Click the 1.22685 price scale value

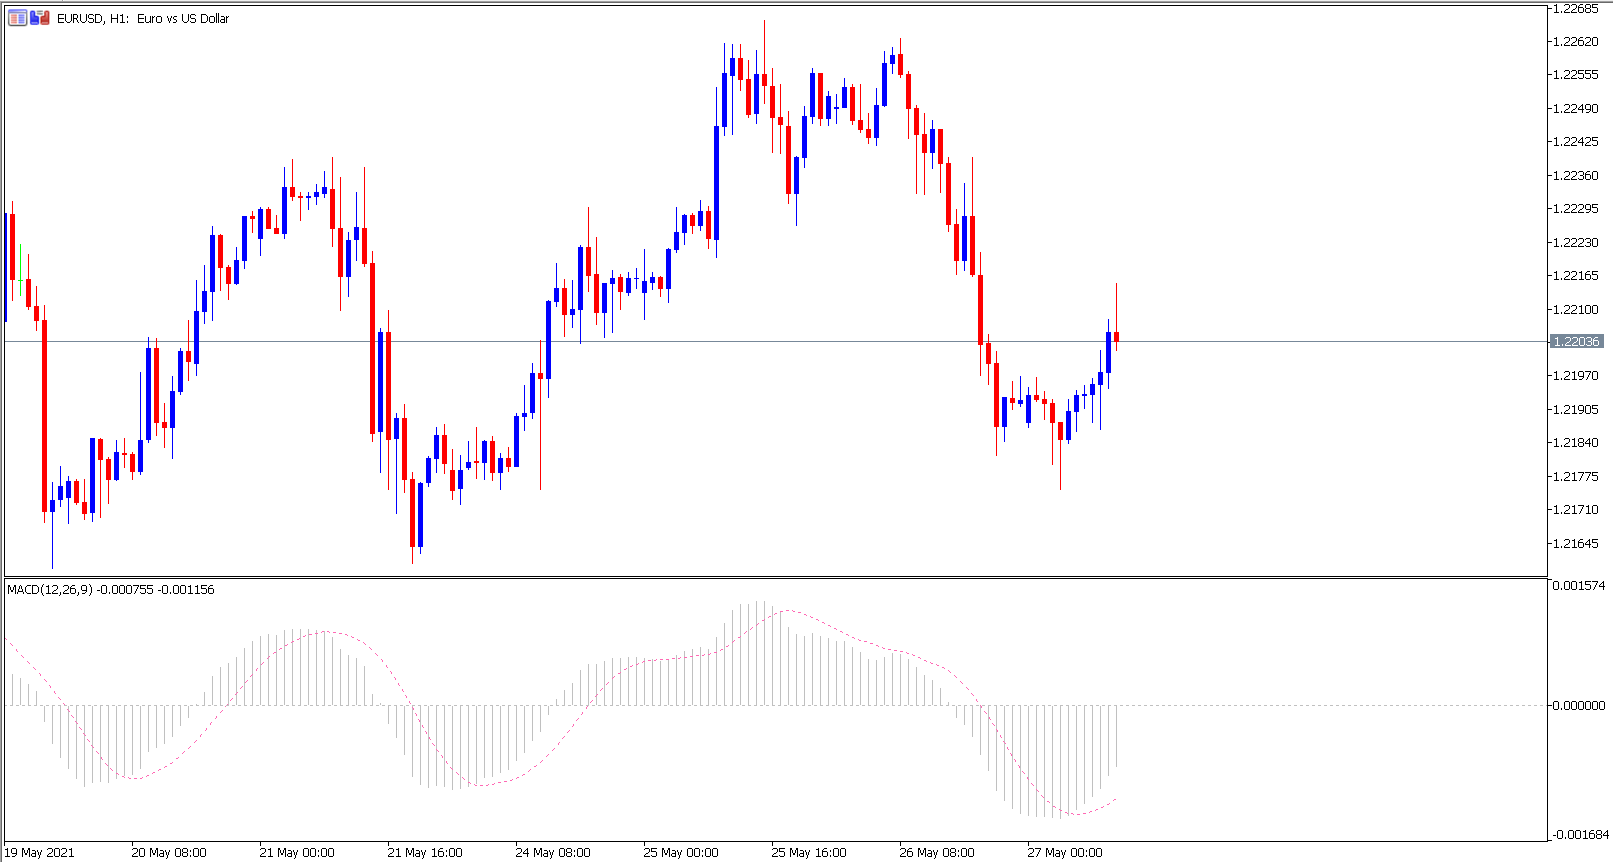1575,9
